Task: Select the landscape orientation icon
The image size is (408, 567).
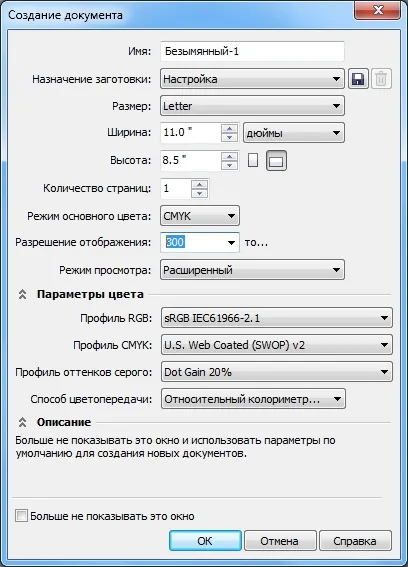Action: (x=276, y=160)
